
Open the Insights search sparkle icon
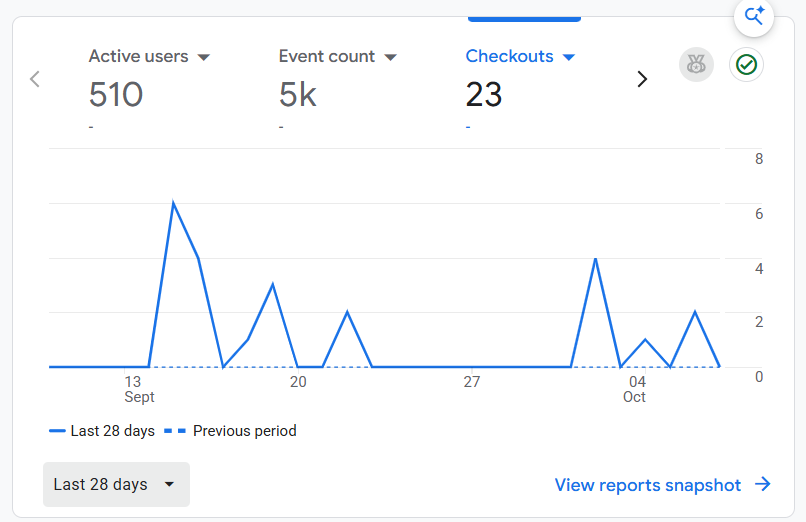coord(754,16)
